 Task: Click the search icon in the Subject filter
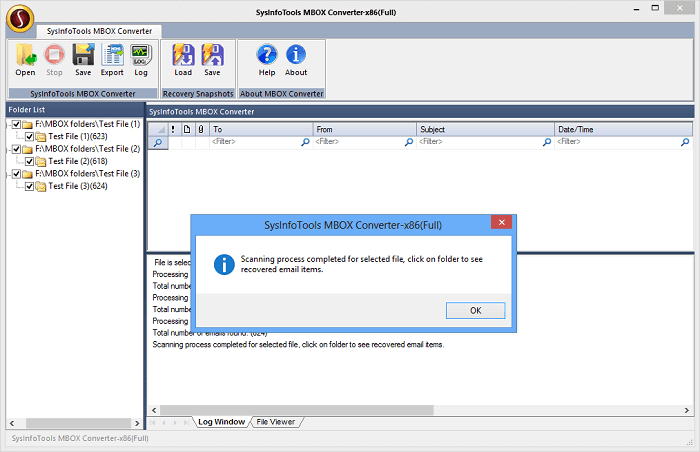tap(547, 142)
